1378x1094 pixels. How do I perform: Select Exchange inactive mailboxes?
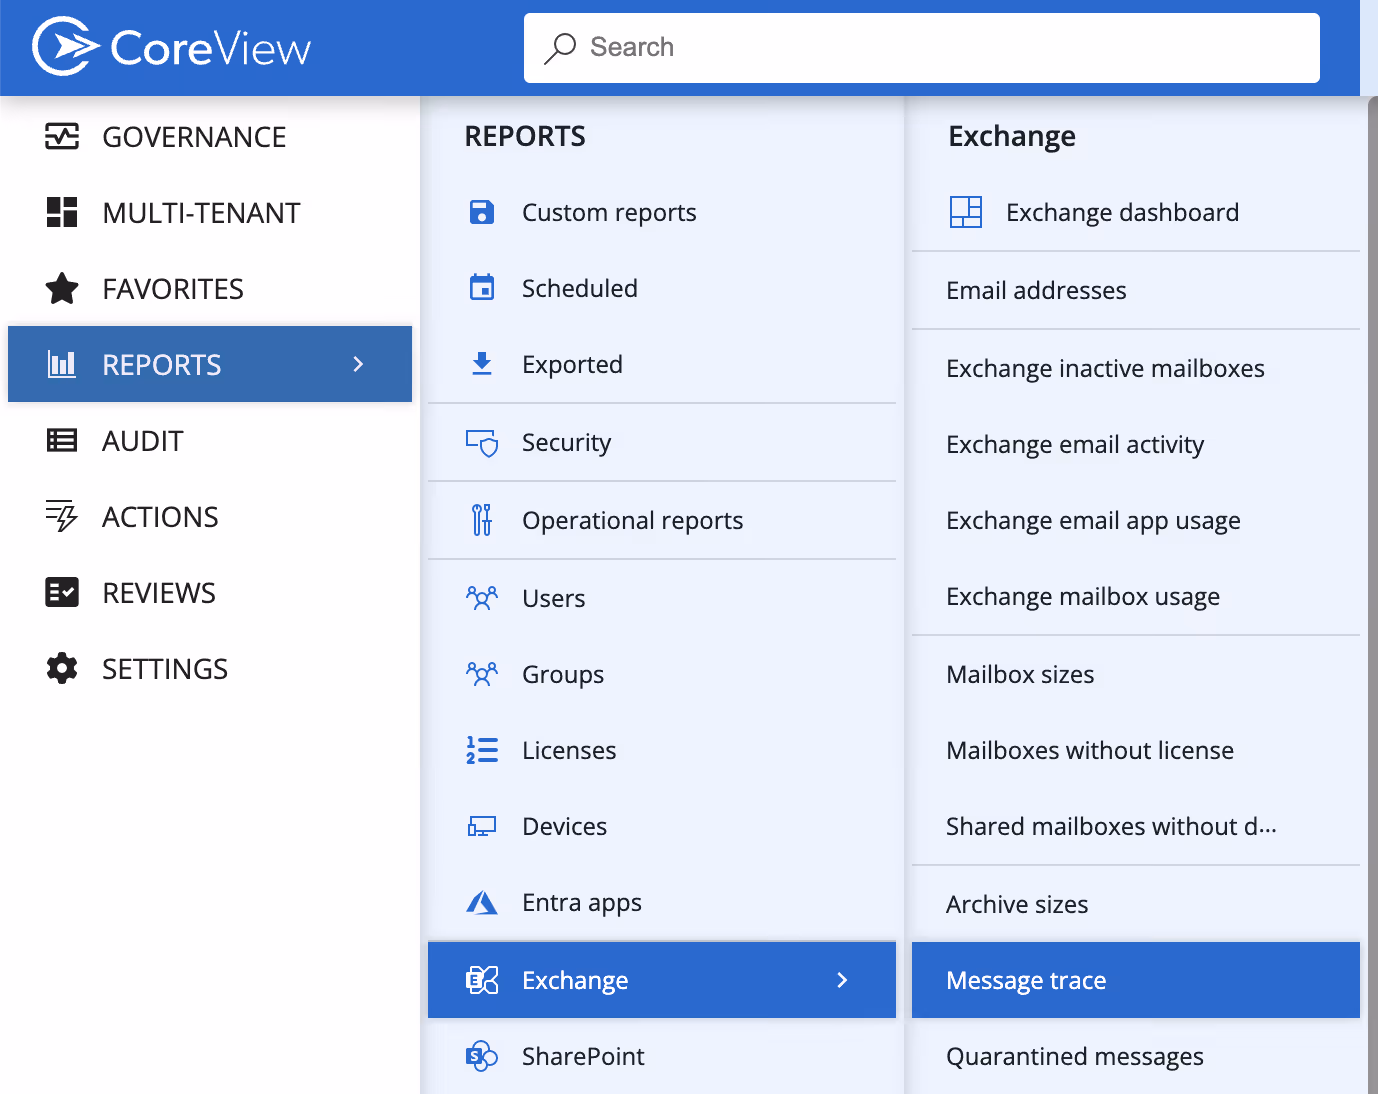[1106, 368]
